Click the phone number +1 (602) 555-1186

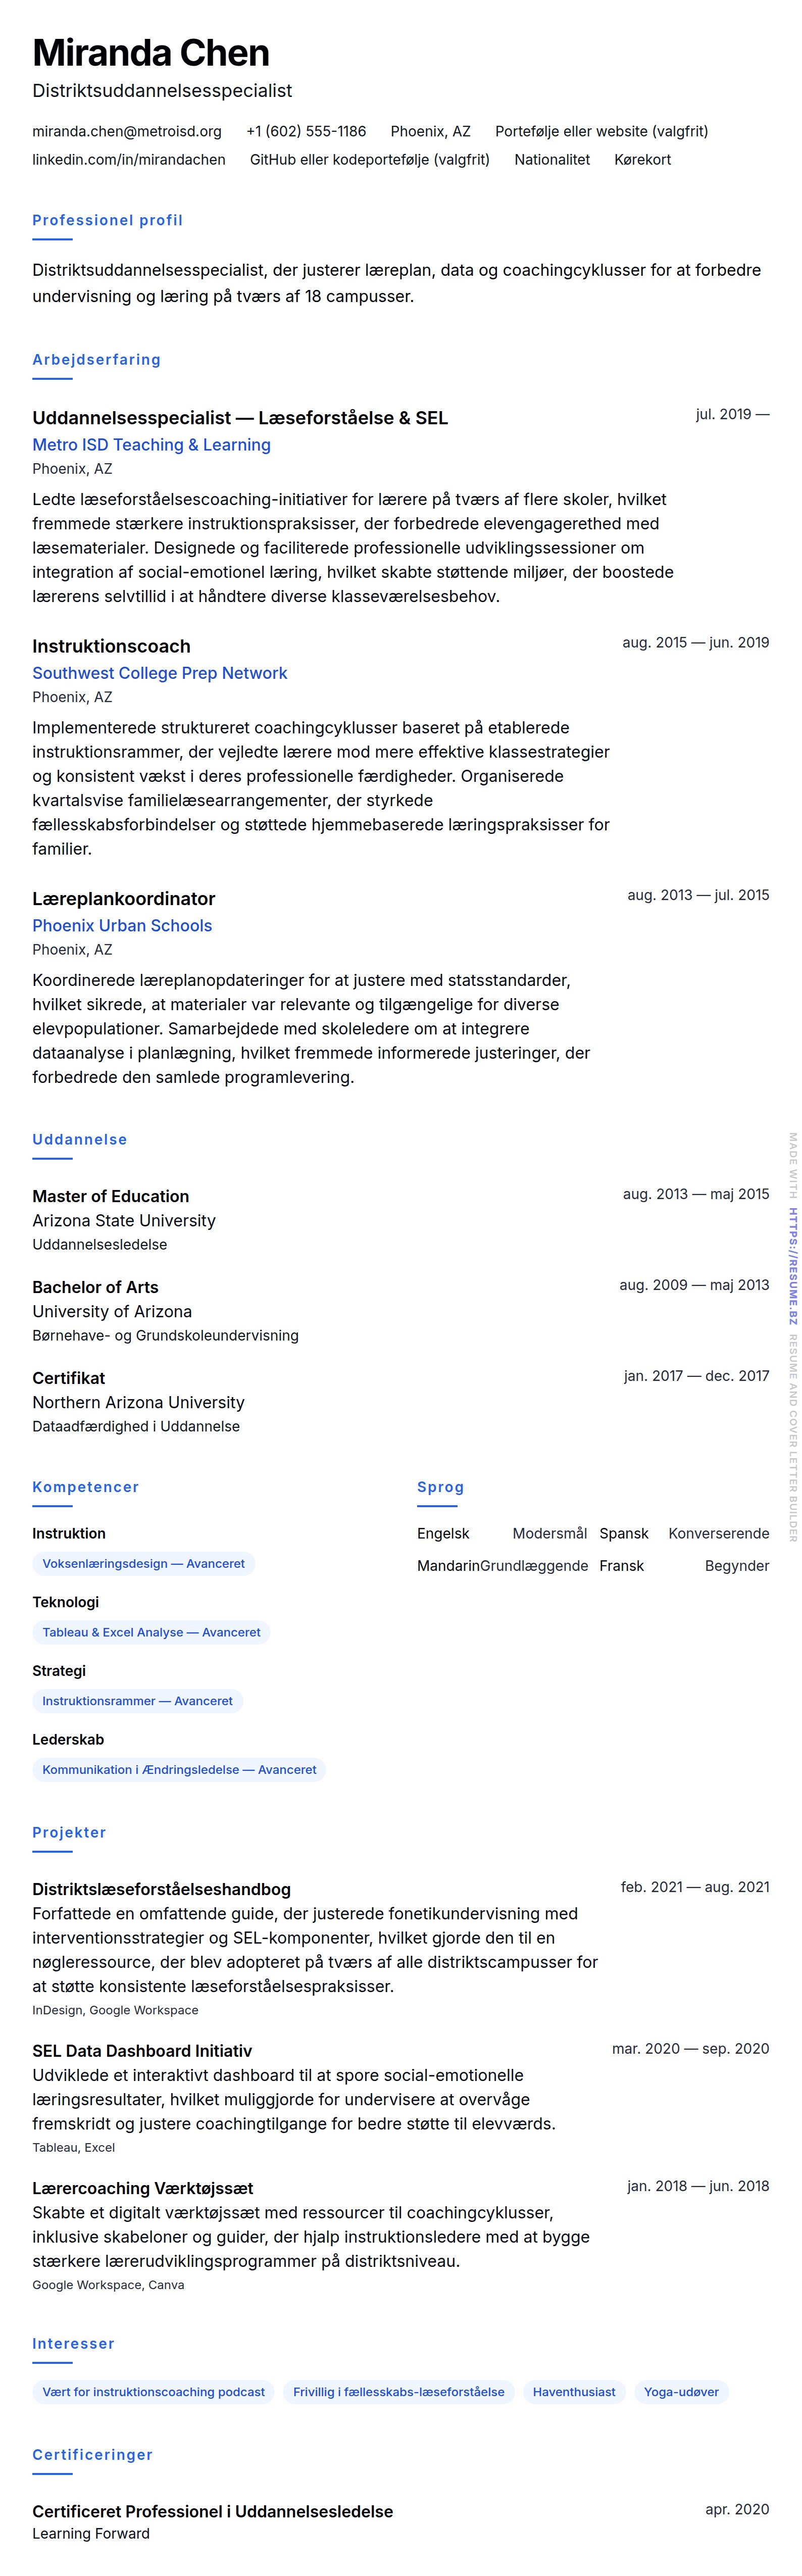(306, 131)
